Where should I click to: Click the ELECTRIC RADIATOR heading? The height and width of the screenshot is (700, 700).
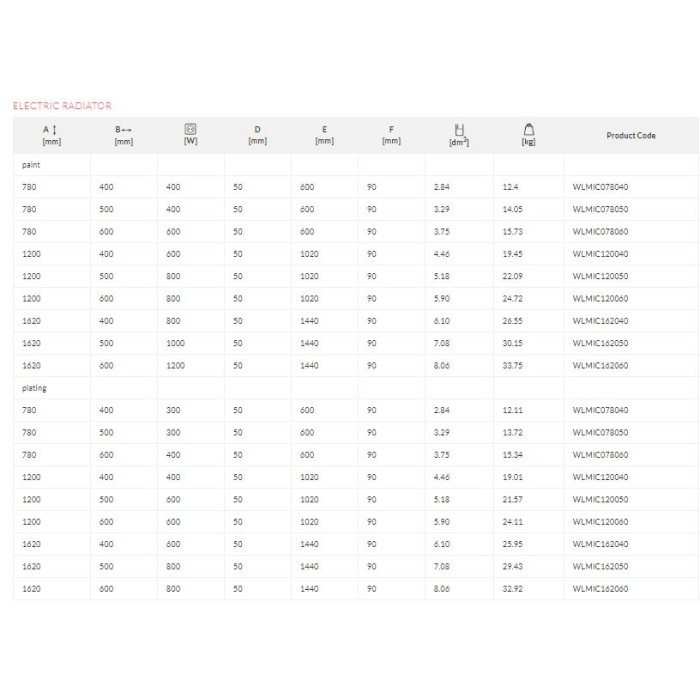[62, 106]
